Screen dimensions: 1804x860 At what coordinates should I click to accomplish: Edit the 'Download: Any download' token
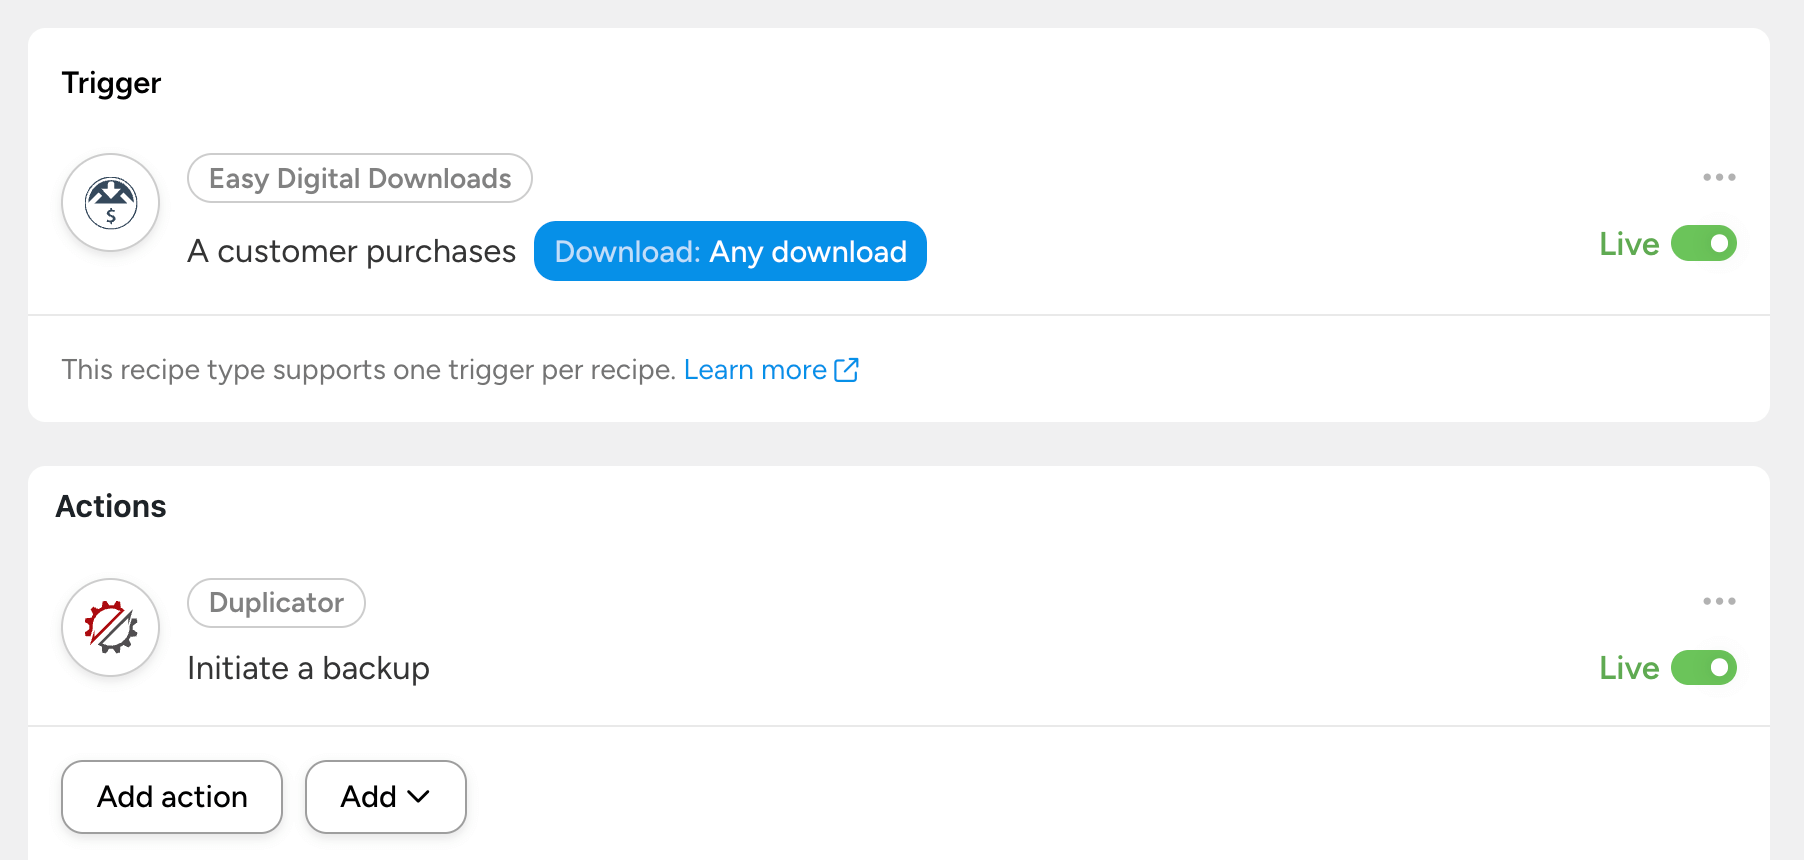(x=730, y=251)
